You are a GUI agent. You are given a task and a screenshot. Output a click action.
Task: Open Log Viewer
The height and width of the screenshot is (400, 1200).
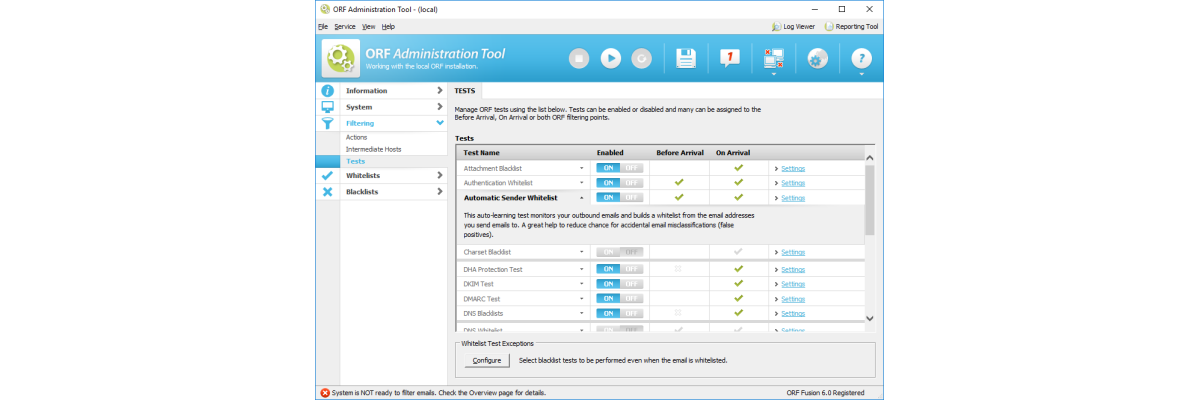click(794, 27)
